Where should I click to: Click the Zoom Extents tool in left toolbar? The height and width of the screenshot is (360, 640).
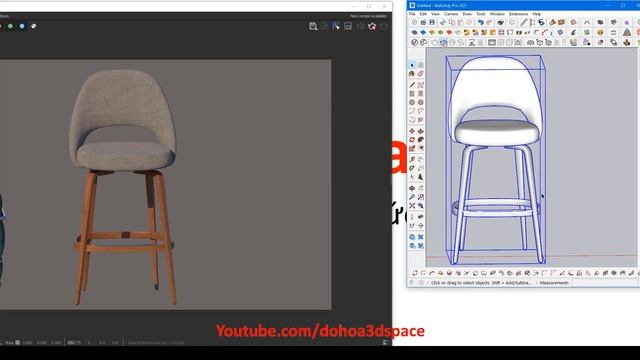tap(412, 206)
